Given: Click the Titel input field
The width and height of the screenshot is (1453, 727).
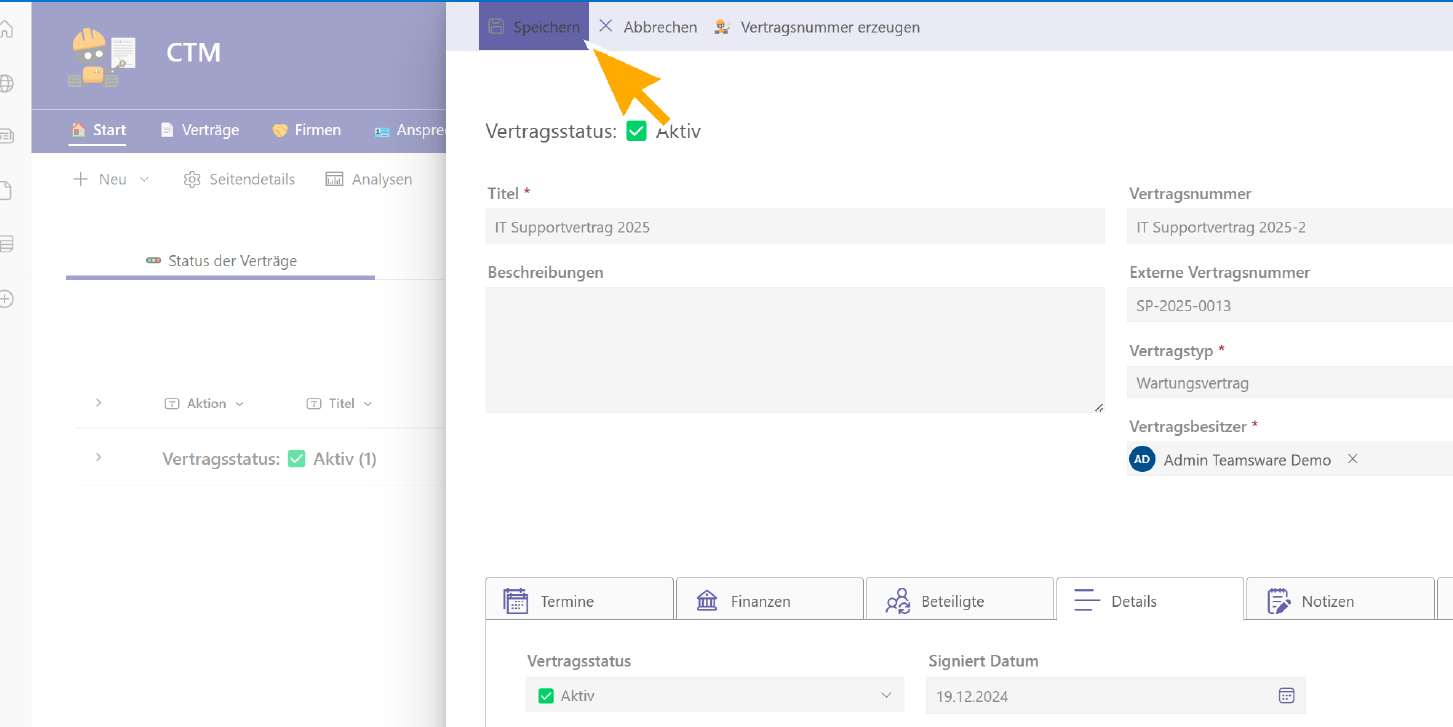Looking at the screenshot, I should pyautogui.click(x=794, y=227).
